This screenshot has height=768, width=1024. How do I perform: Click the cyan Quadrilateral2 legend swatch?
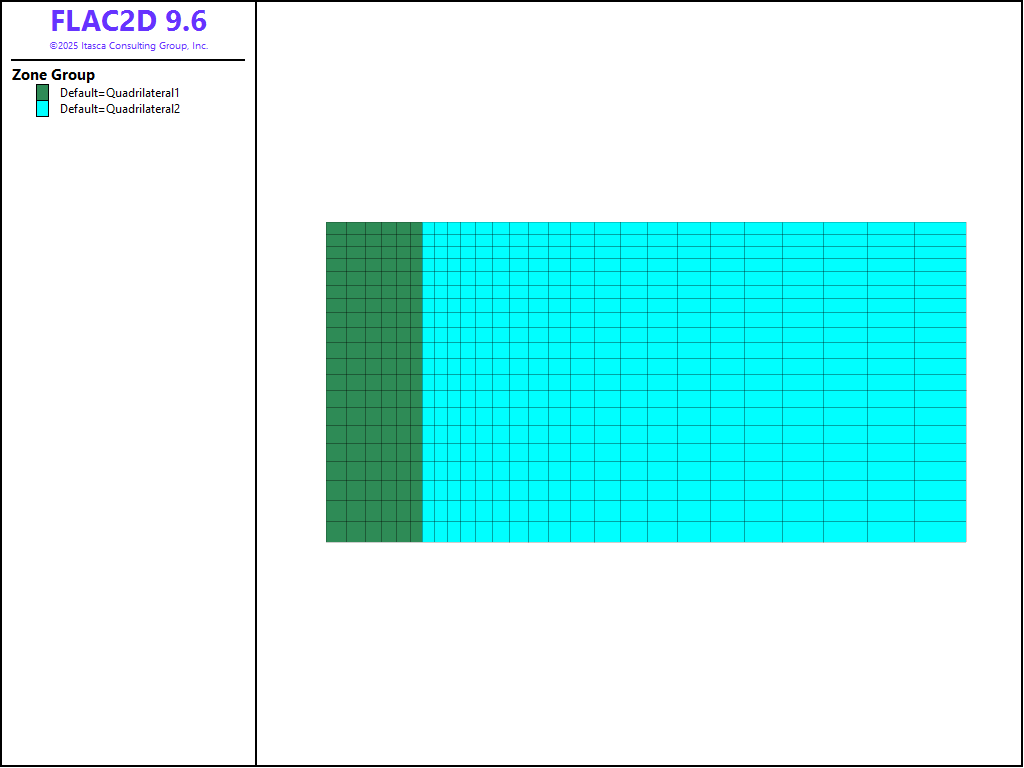pos(42,109)
